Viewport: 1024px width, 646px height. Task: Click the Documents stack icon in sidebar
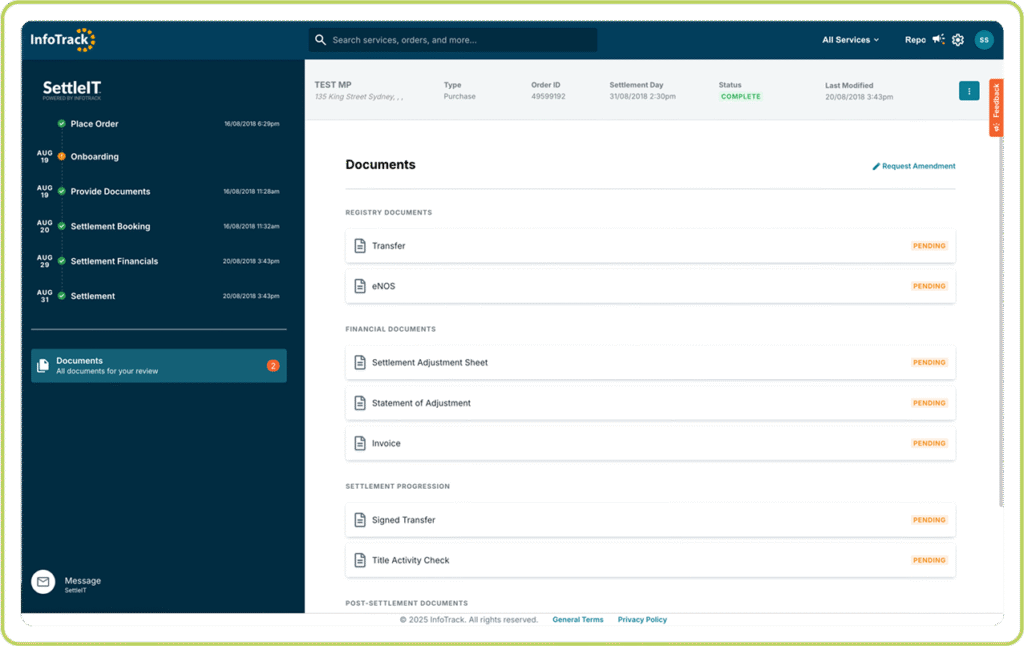point(42,366)
